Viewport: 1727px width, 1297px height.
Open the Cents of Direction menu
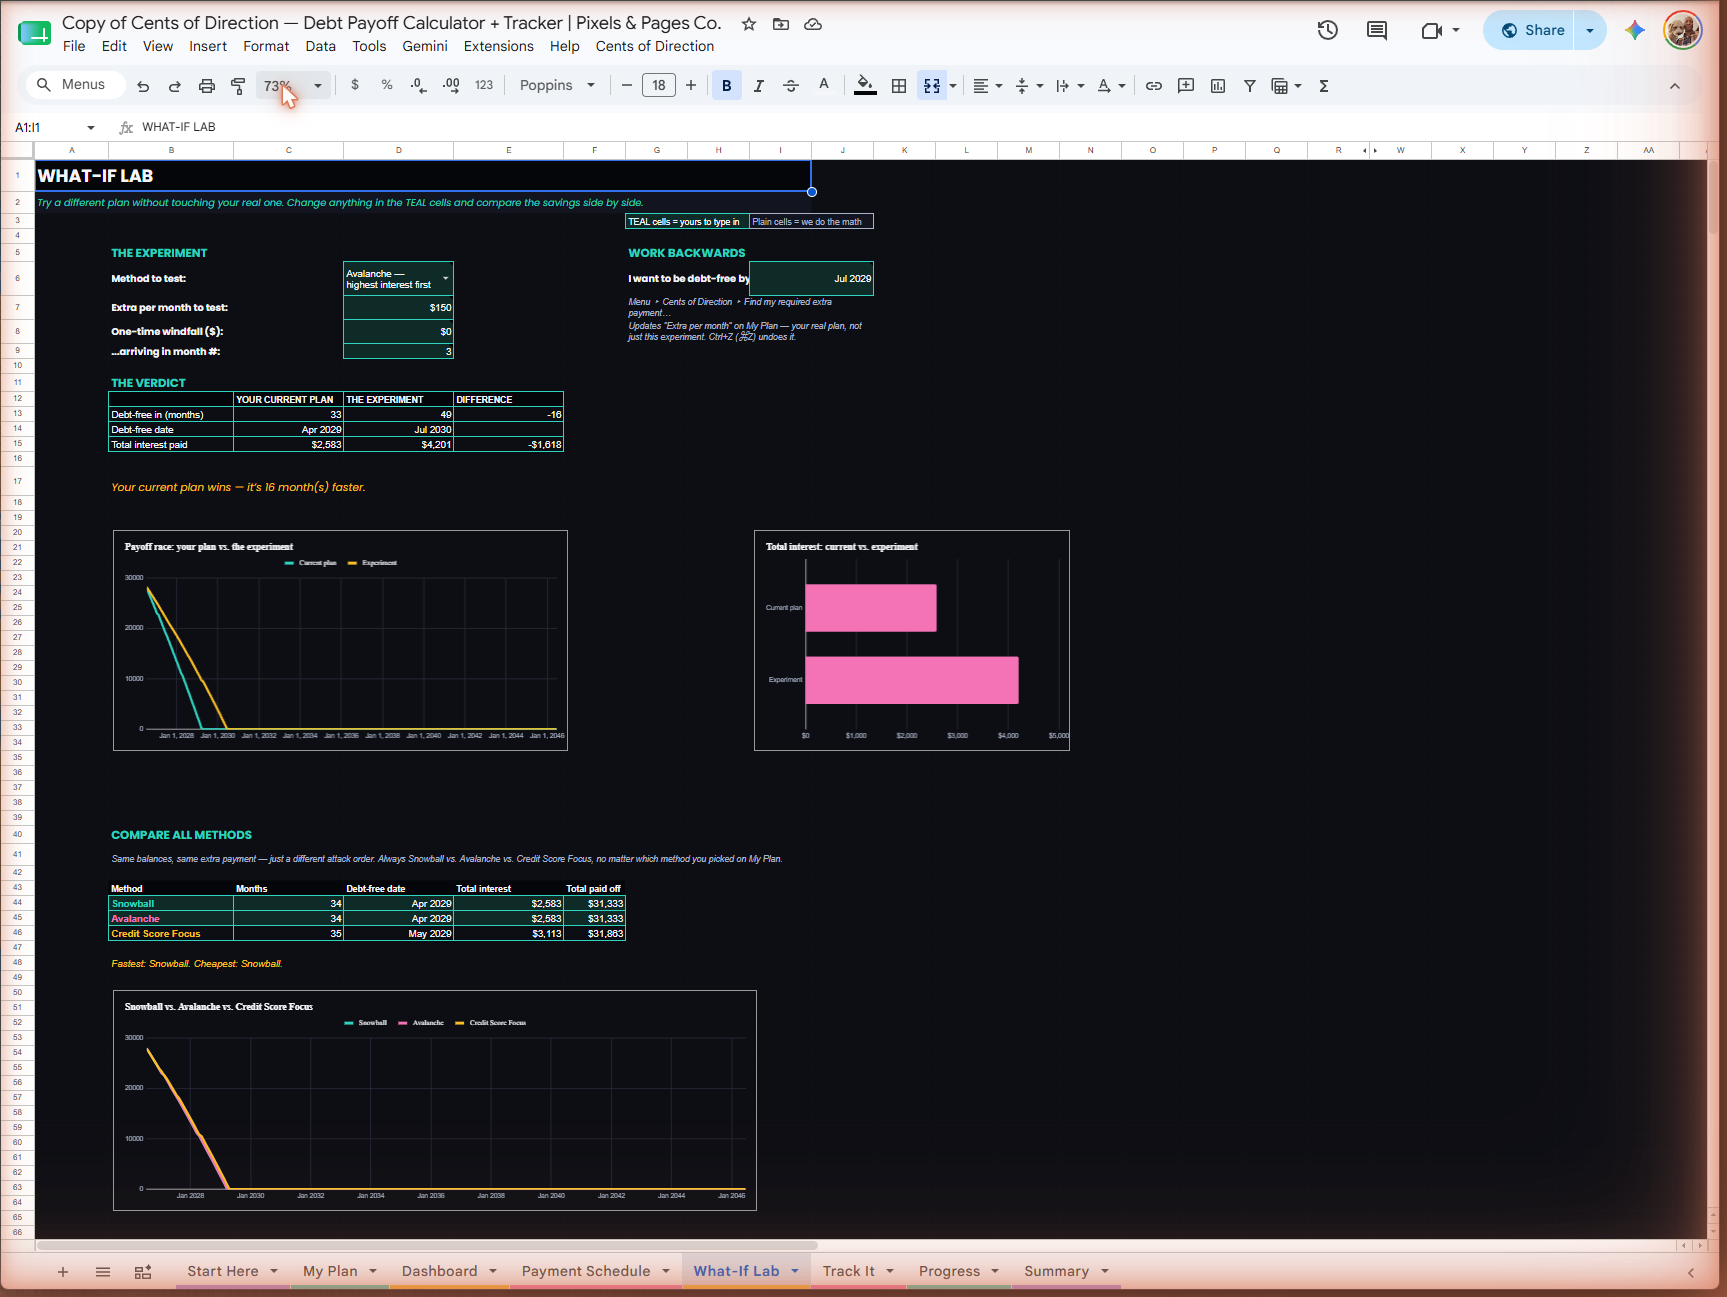(655, 46)
